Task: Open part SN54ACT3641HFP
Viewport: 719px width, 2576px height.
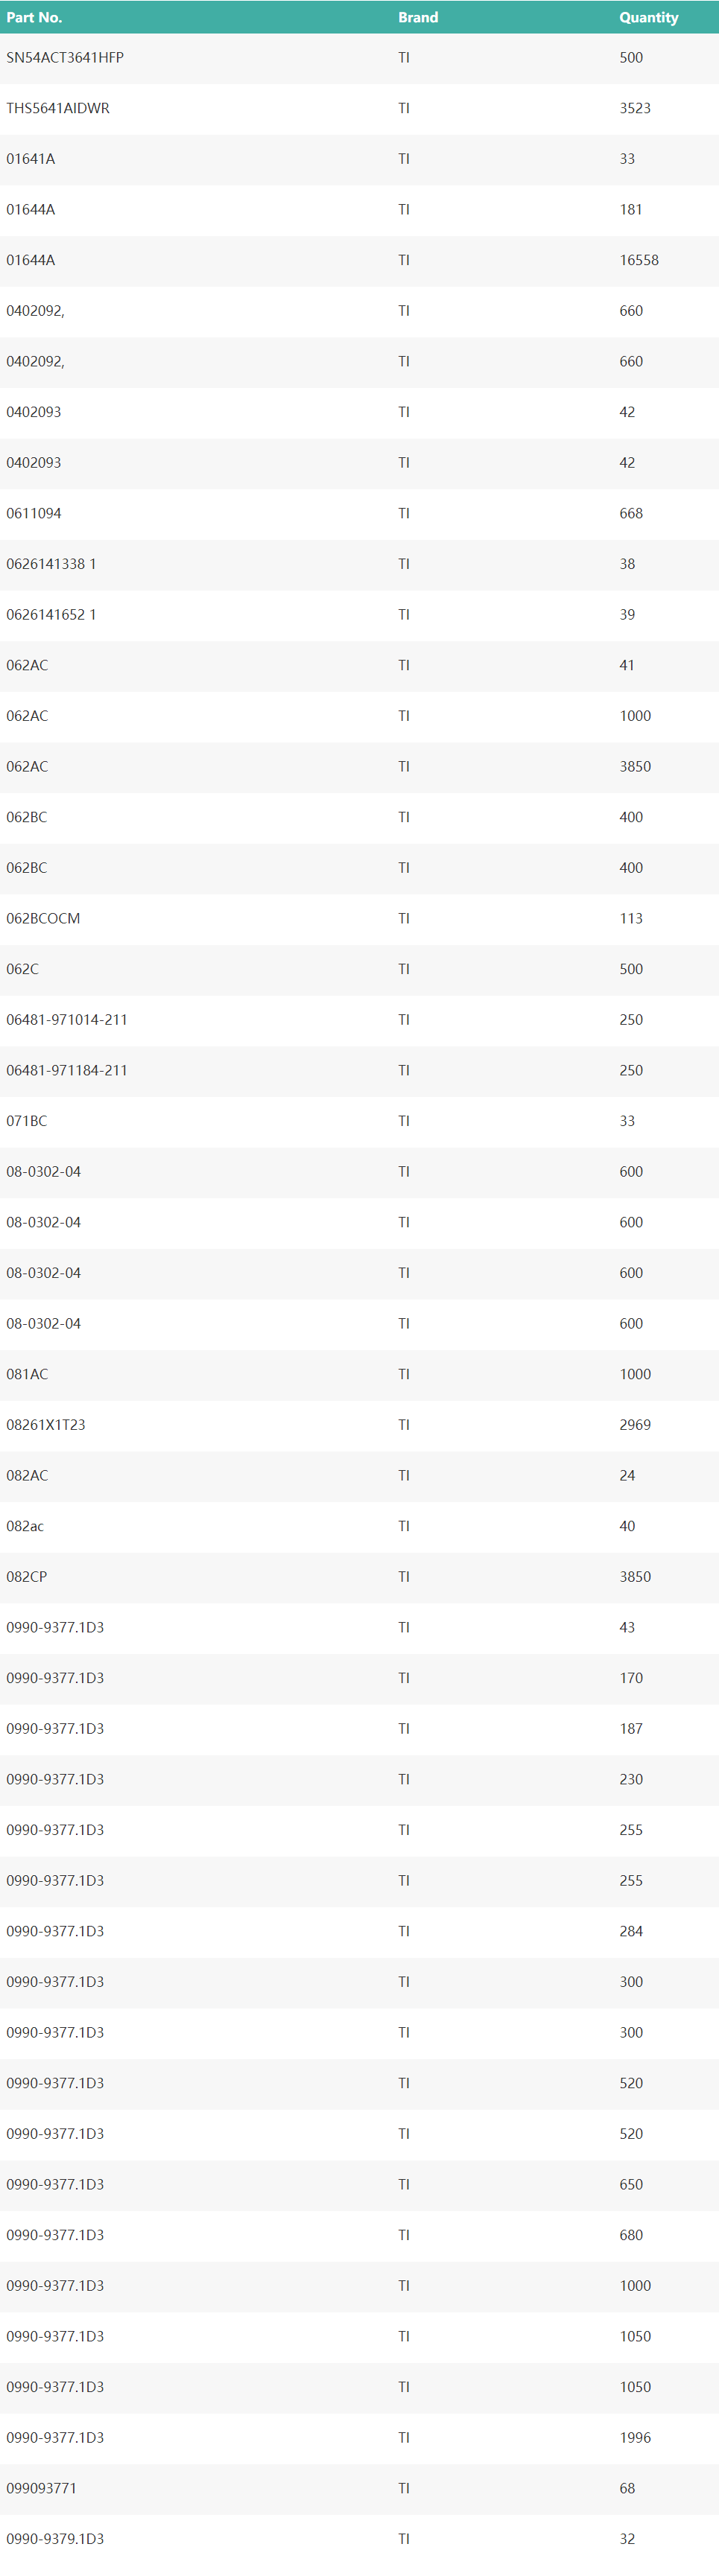Action: (65, 58)
